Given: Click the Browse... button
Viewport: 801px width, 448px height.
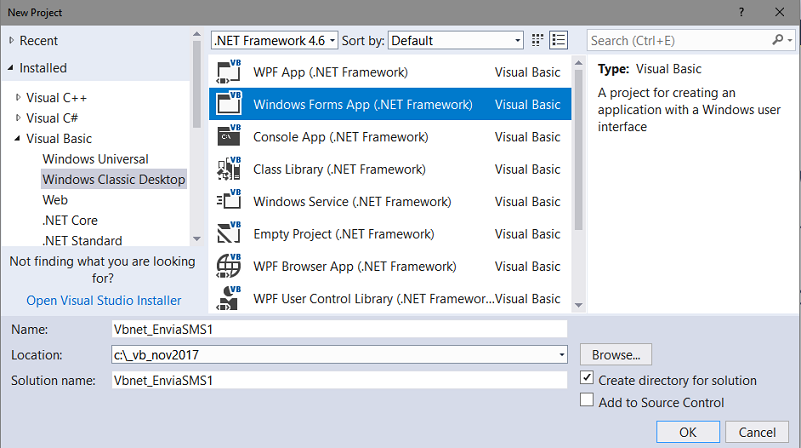Looking at the screenshot, I should pos(616,355).
